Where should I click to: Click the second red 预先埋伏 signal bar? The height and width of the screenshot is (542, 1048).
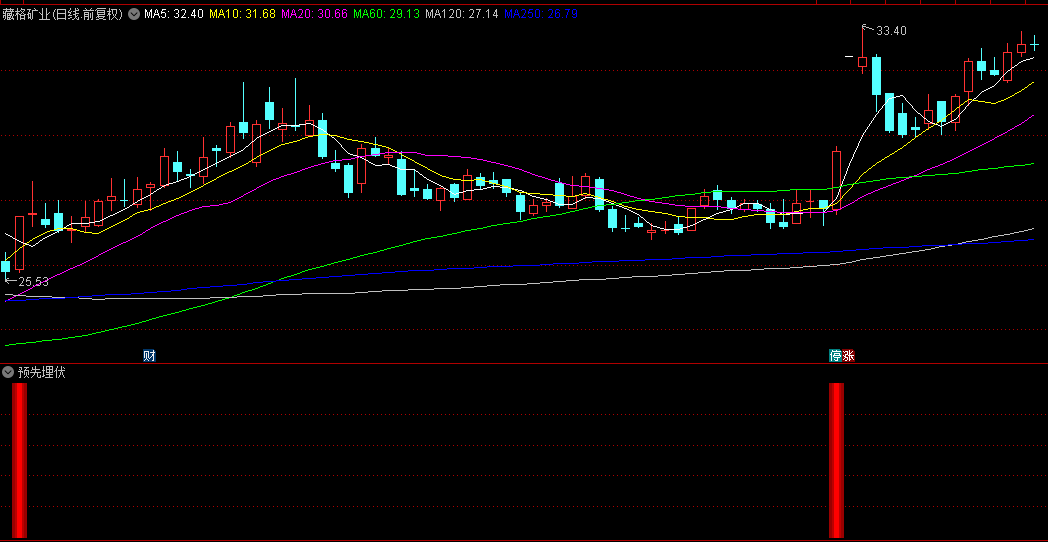pyautogui.click(x=836, y=460)
